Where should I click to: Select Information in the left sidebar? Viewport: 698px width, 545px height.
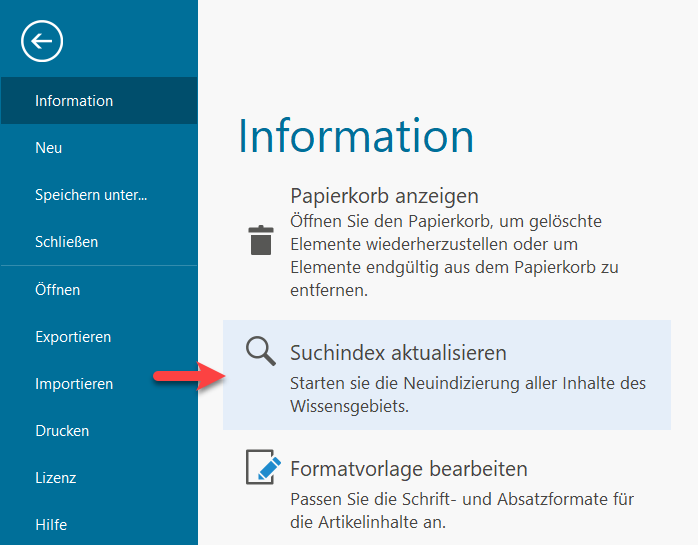[74, 101]
